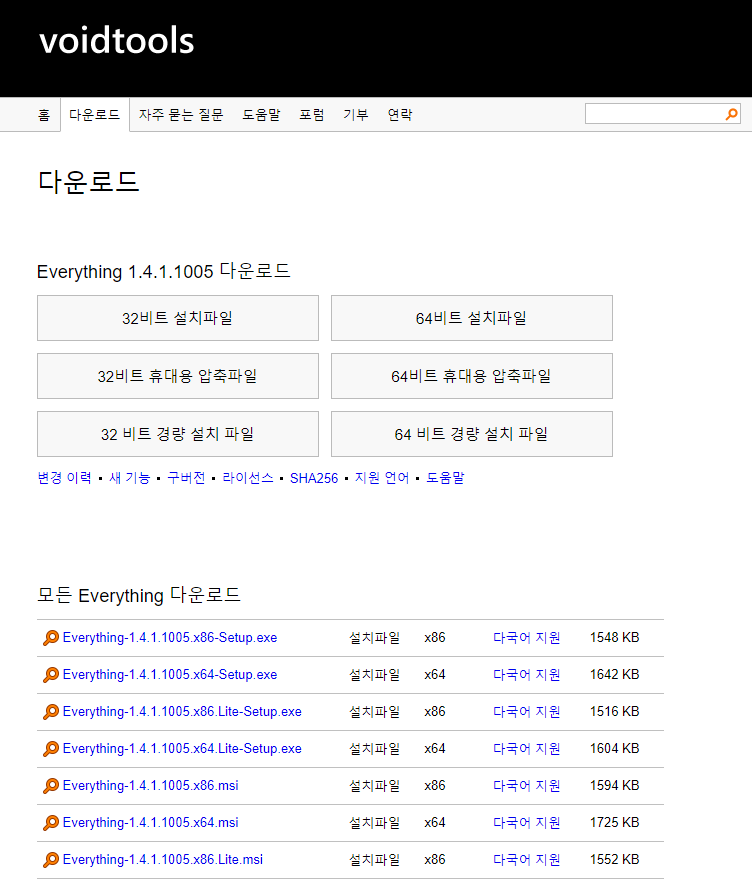
Task: Click icon beside Everything-1.4.1.1005.x86.Lite.msi
Action: click(51, 860)
